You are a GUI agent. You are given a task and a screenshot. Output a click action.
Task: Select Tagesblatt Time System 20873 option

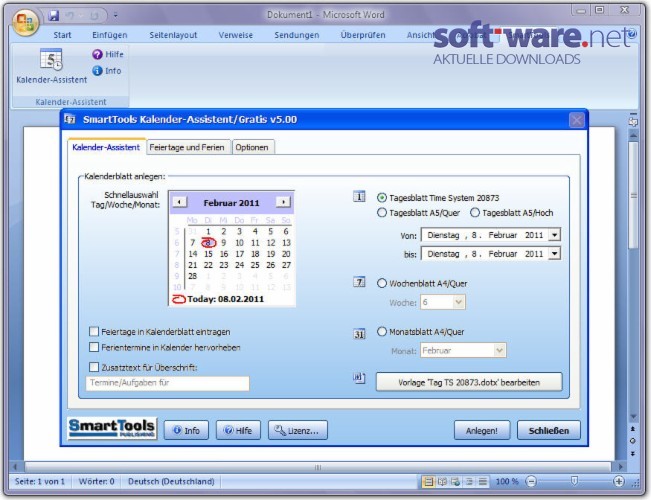(382, 198)
